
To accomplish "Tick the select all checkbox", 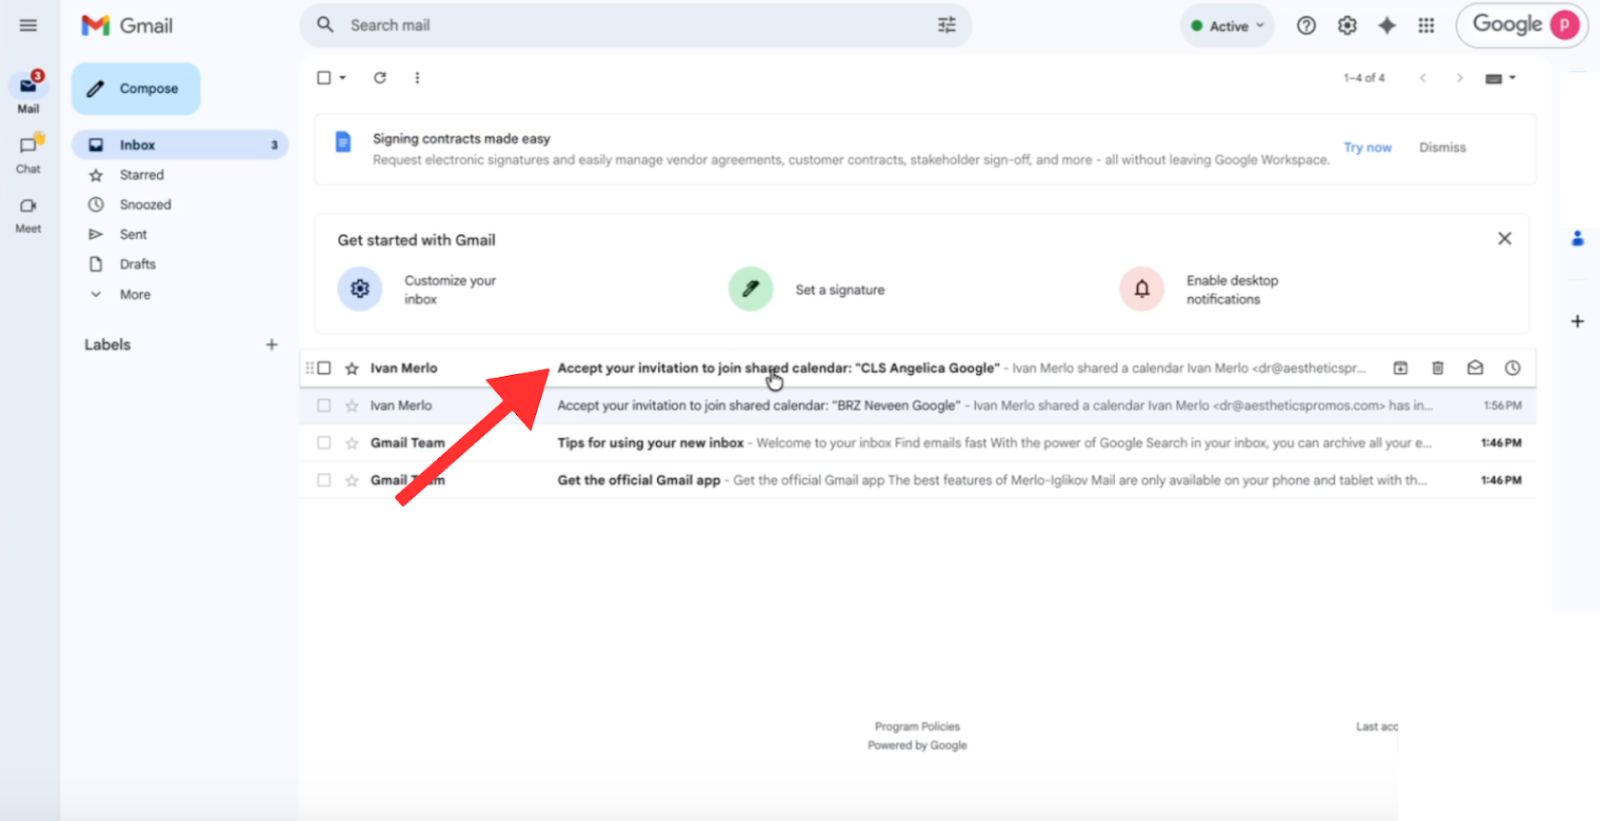I will pos(324,78).
